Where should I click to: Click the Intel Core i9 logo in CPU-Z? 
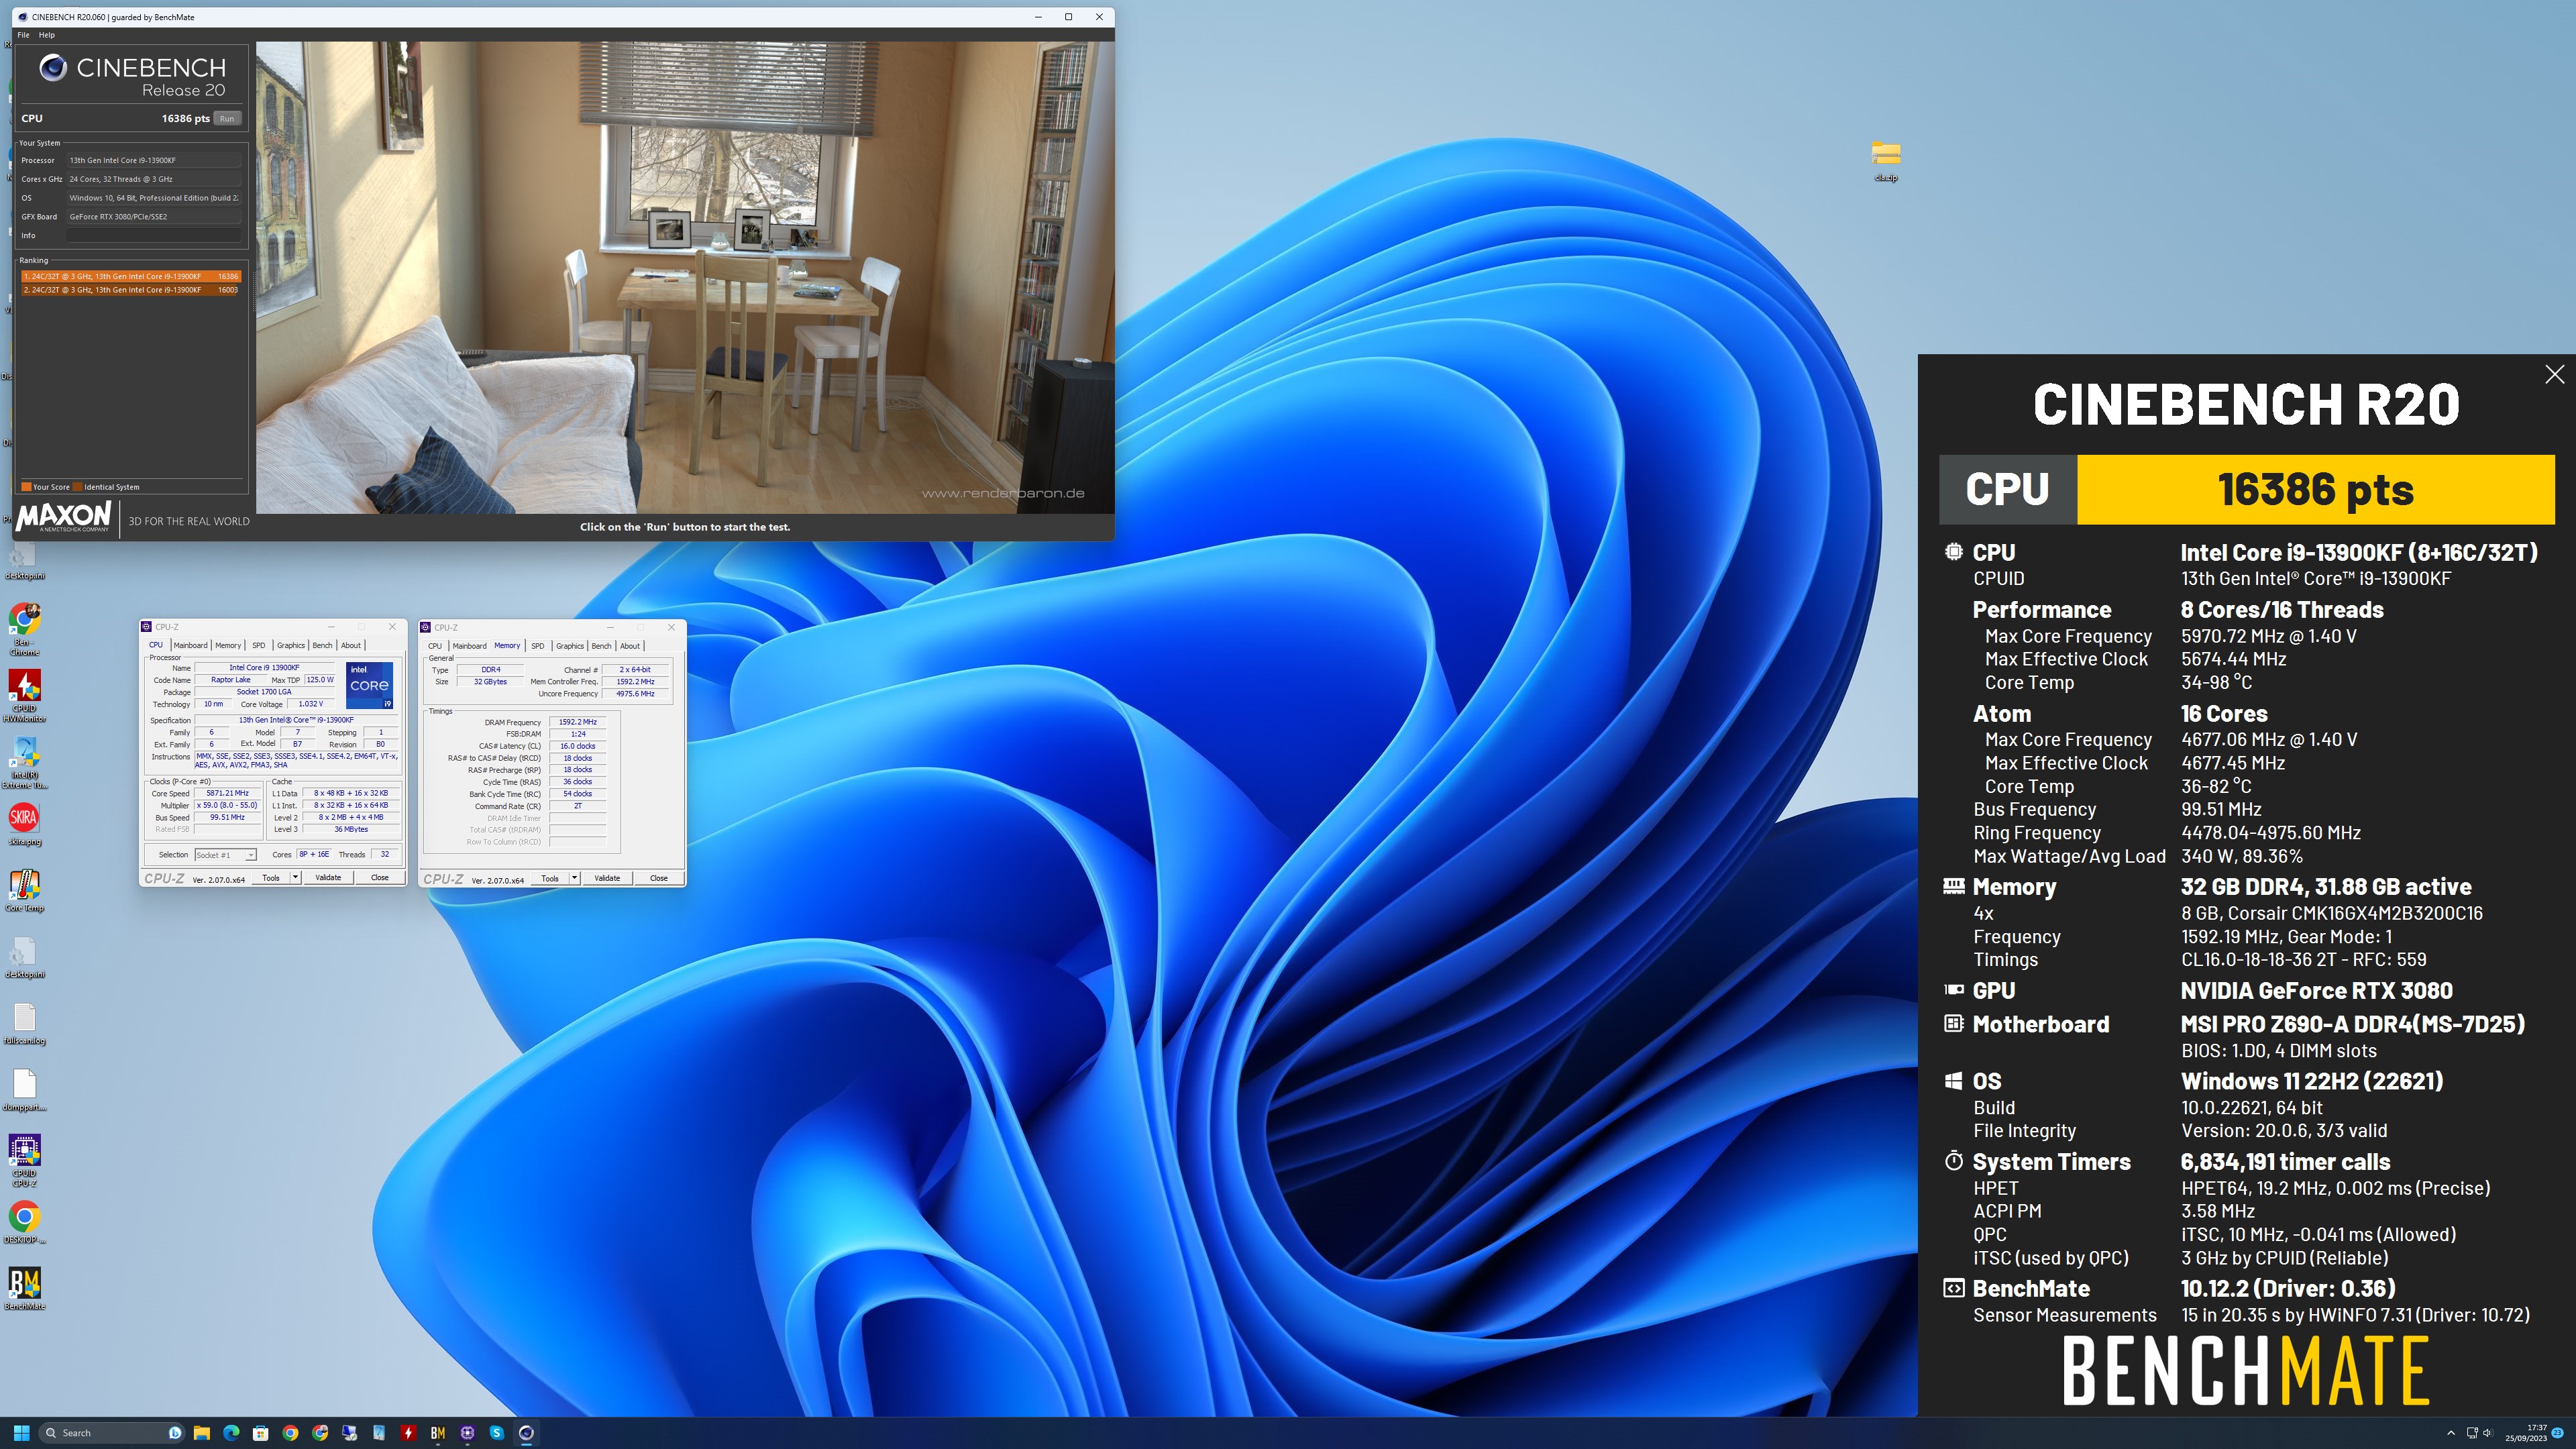369,685
